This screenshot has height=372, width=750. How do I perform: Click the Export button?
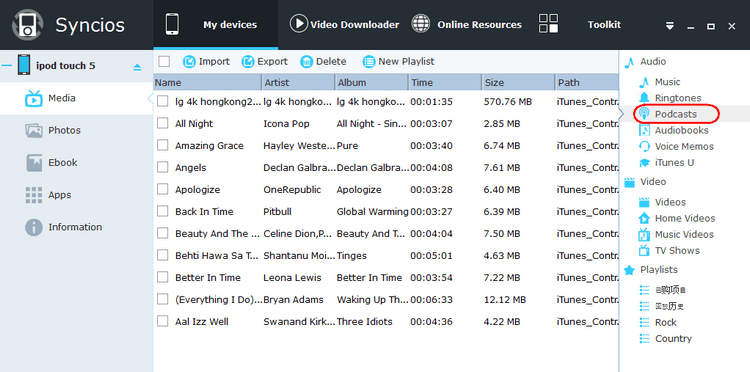265,62
